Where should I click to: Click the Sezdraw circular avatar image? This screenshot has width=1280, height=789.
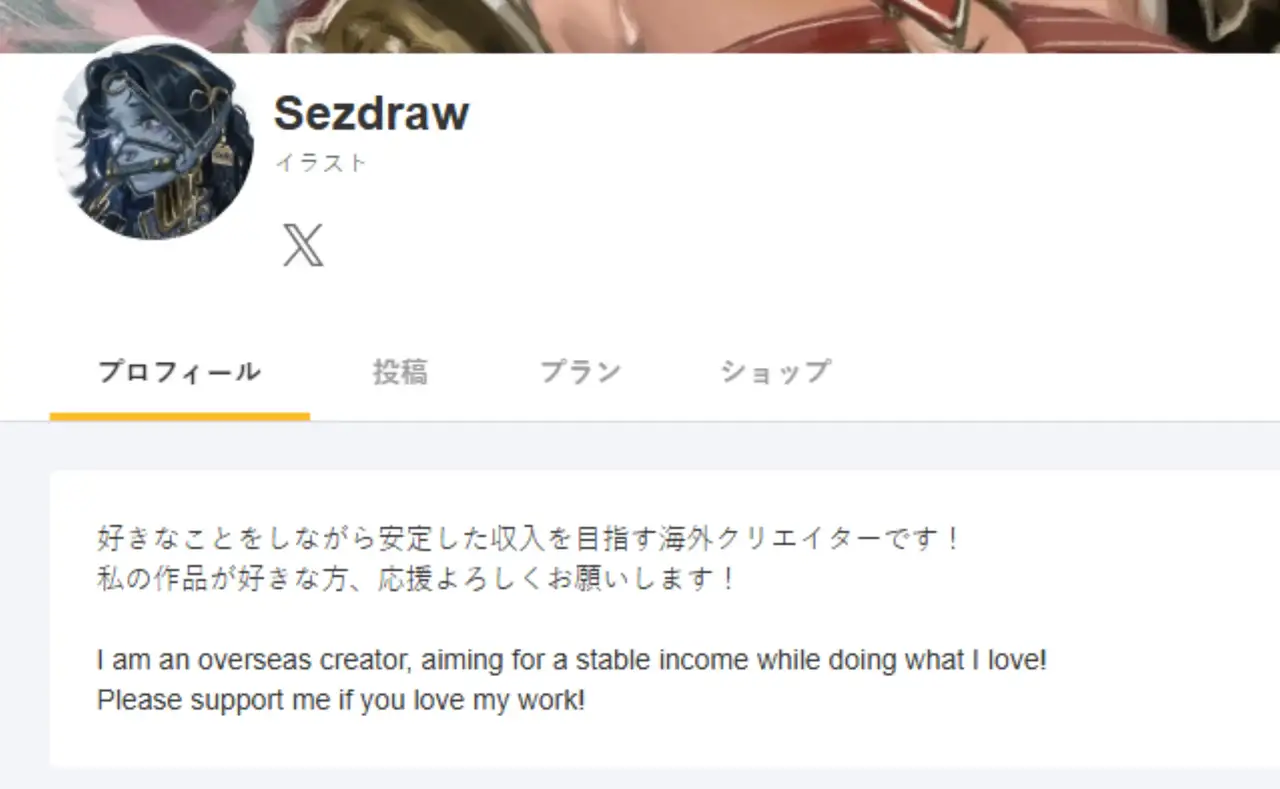coord(155,138)
